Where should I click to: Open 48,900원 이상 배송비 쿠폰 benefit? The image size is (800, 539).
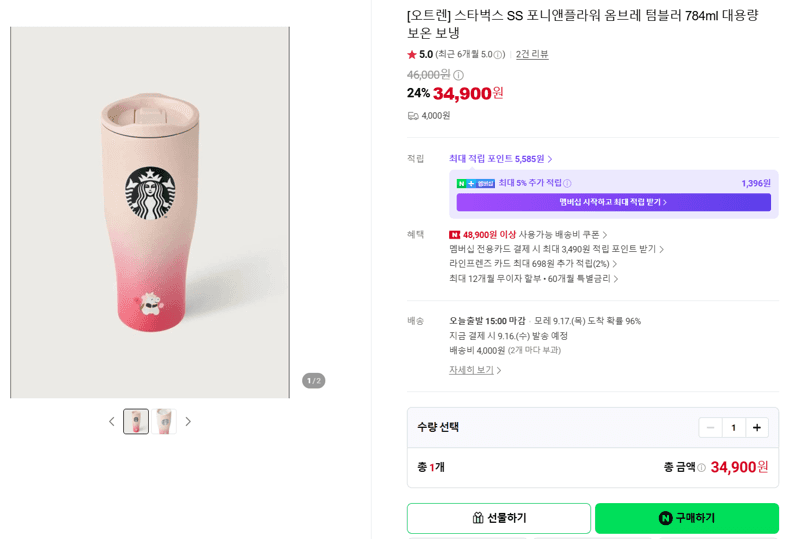tap(528, 235)
